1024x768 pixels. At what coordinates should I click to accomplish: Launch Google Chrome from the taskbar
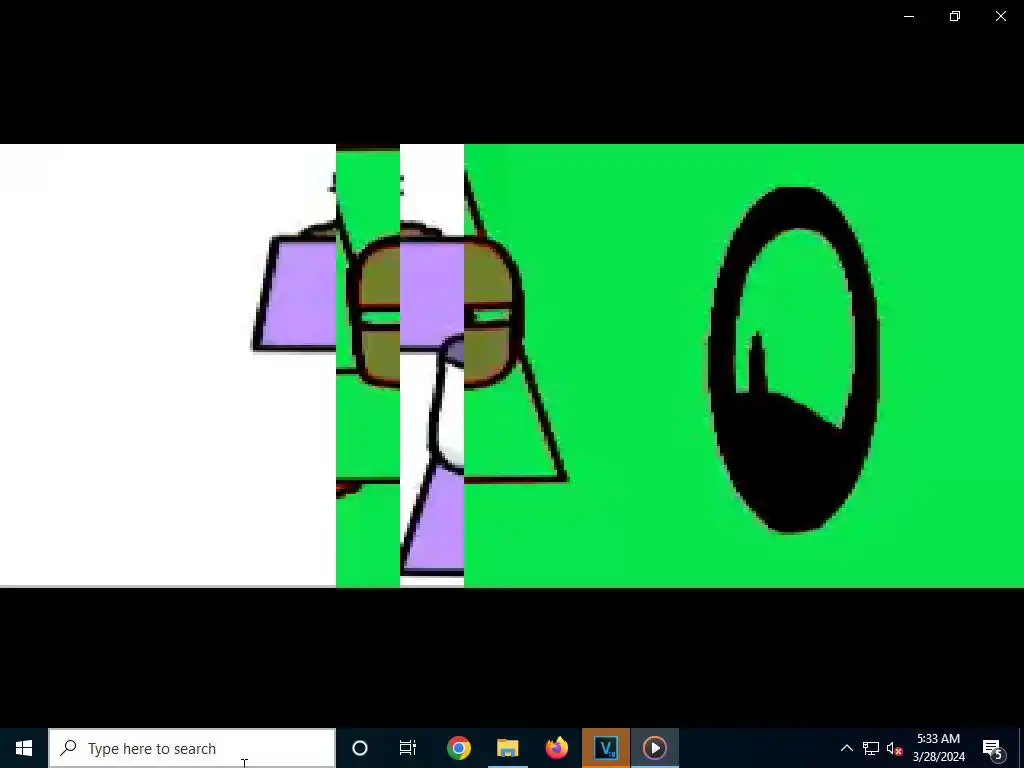click(459, 748)
